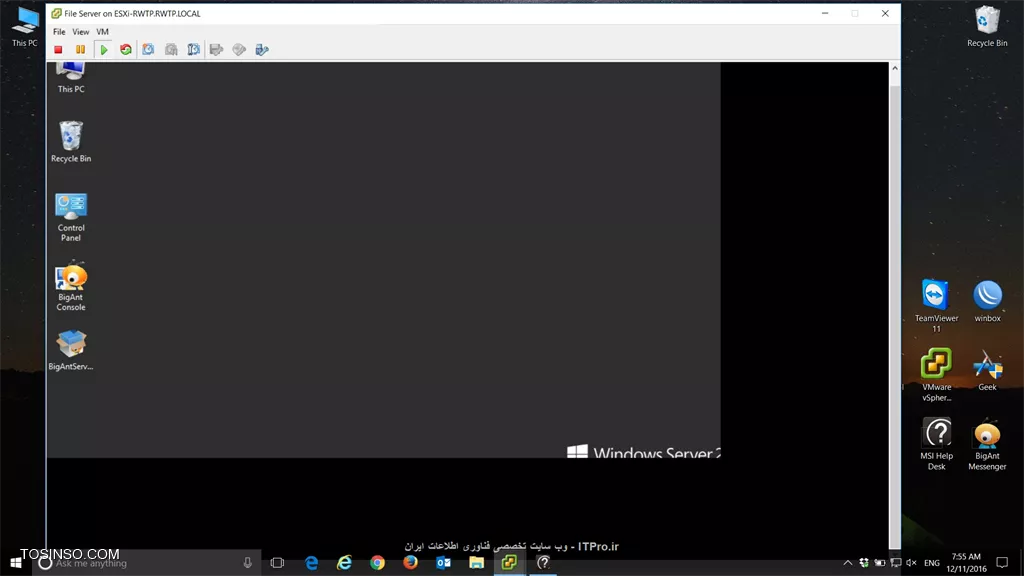Open File Explorer from the taskbar

(x=476, y=562)
